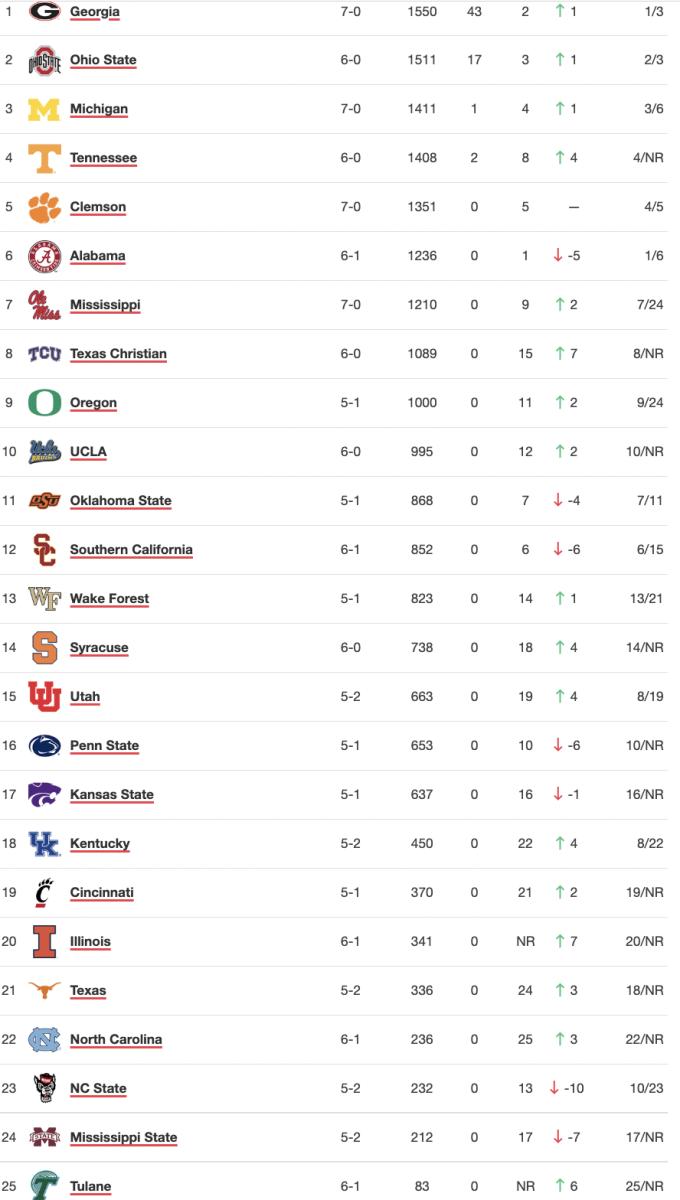Click the Syracuse orange S logo
Image resolution: width=680 pixels, height=1200 pixels.
(44, 648)
